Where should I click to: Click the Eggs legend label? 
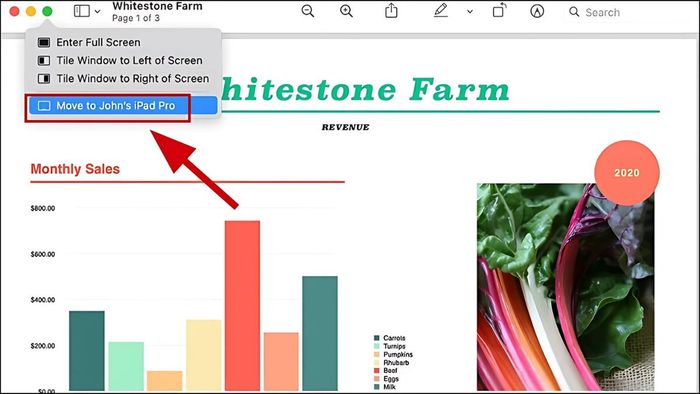[391, 379]
